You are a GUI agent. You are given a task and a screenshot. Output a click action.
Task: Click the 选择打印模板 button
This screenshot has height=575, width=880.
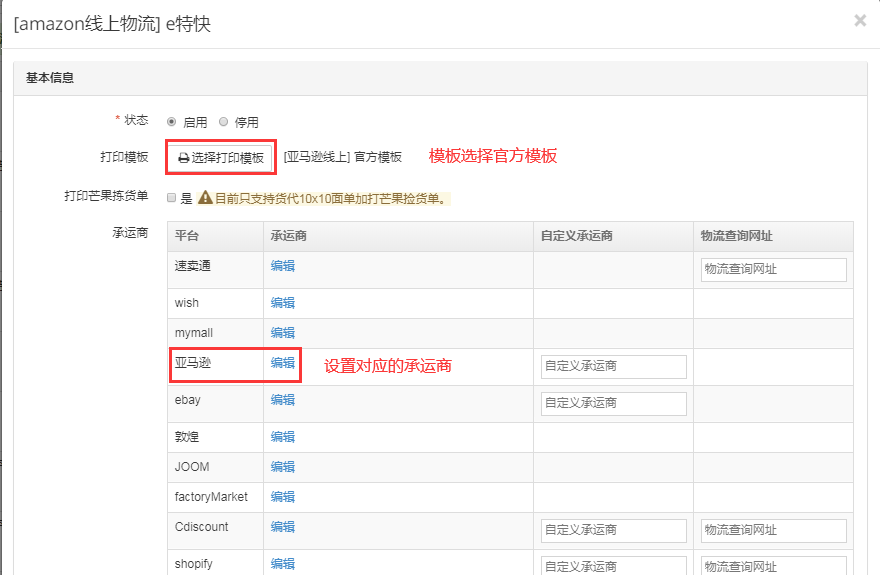tap(221, 157)
